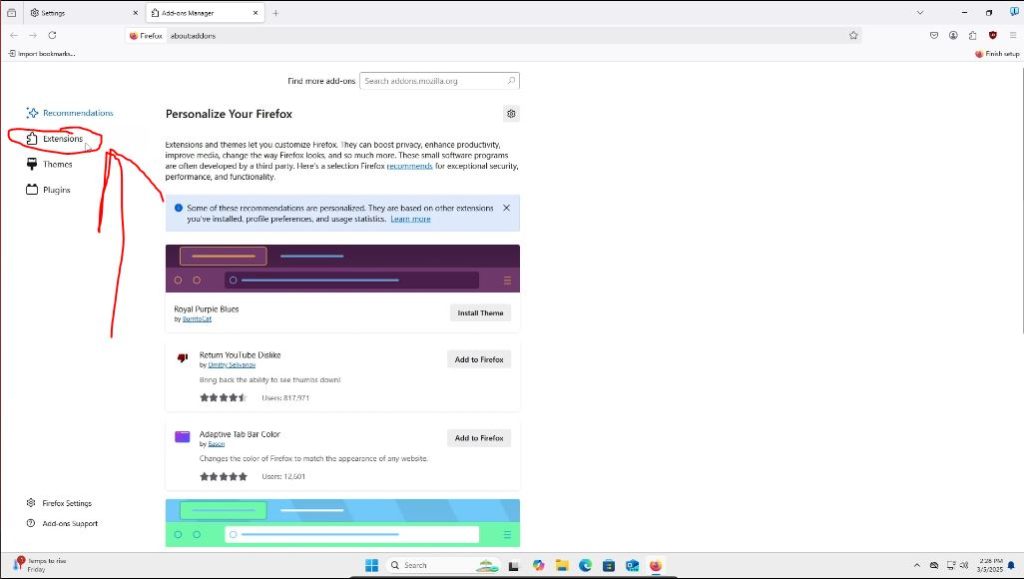
Task: Open the Firefox View icon left of tabs
Action: [11, 12]
